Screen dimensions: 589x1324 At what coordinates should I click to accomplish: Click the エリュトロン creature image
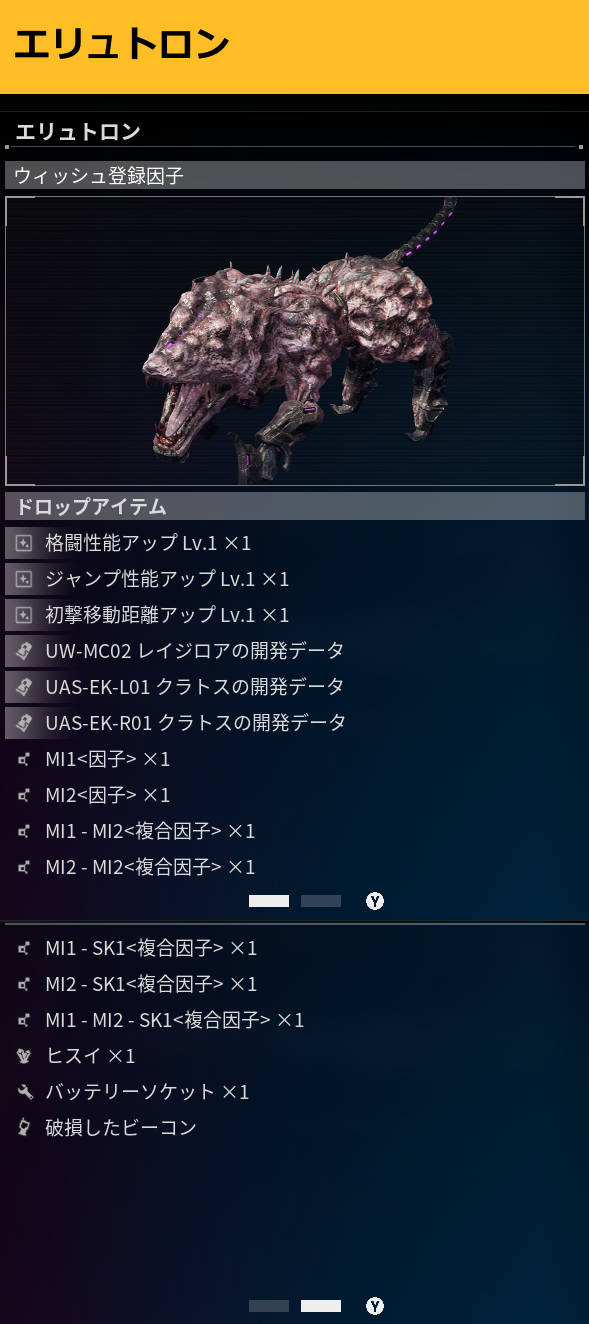(295, 341)
